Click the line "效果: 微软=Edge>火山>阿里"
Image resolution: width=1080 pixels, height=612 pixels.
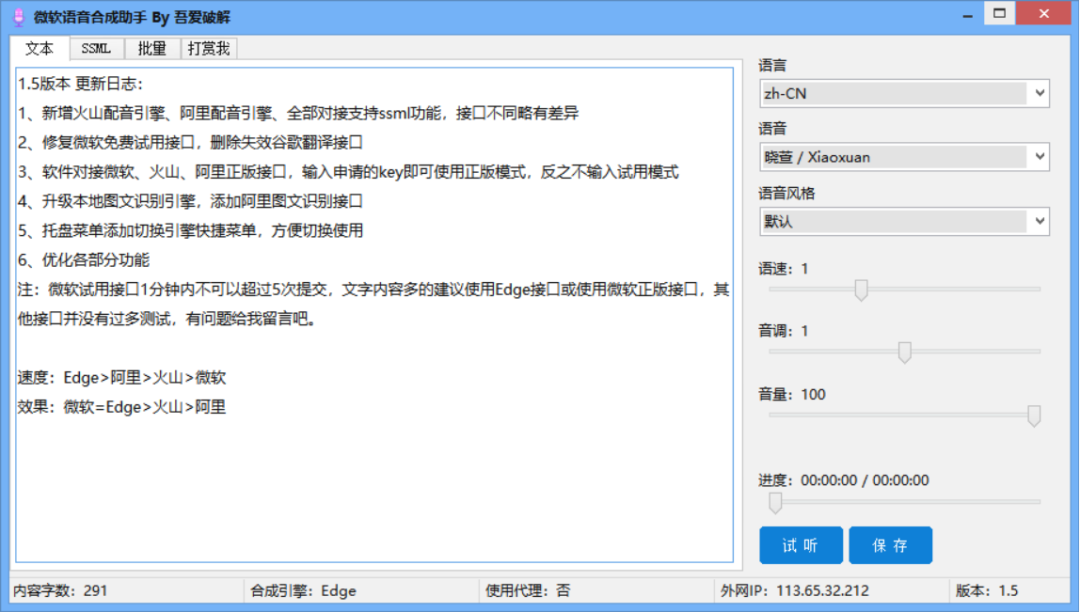pyautogui.click(x=122, y=408)
